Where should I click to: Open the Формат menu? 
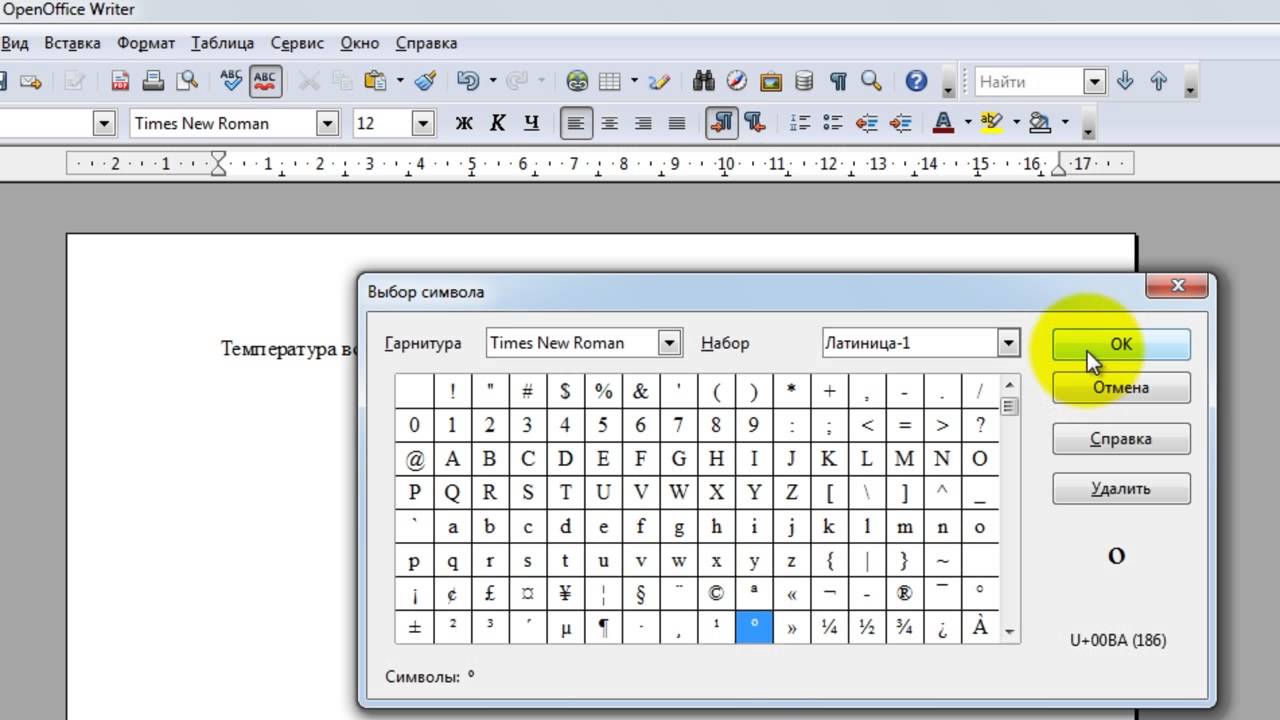pos(146,43)
